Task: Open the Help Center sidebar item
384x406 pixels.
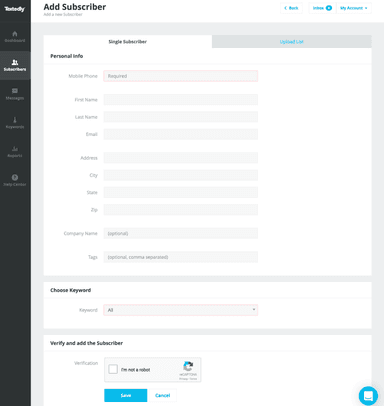Action: click(x=15, y=180)
